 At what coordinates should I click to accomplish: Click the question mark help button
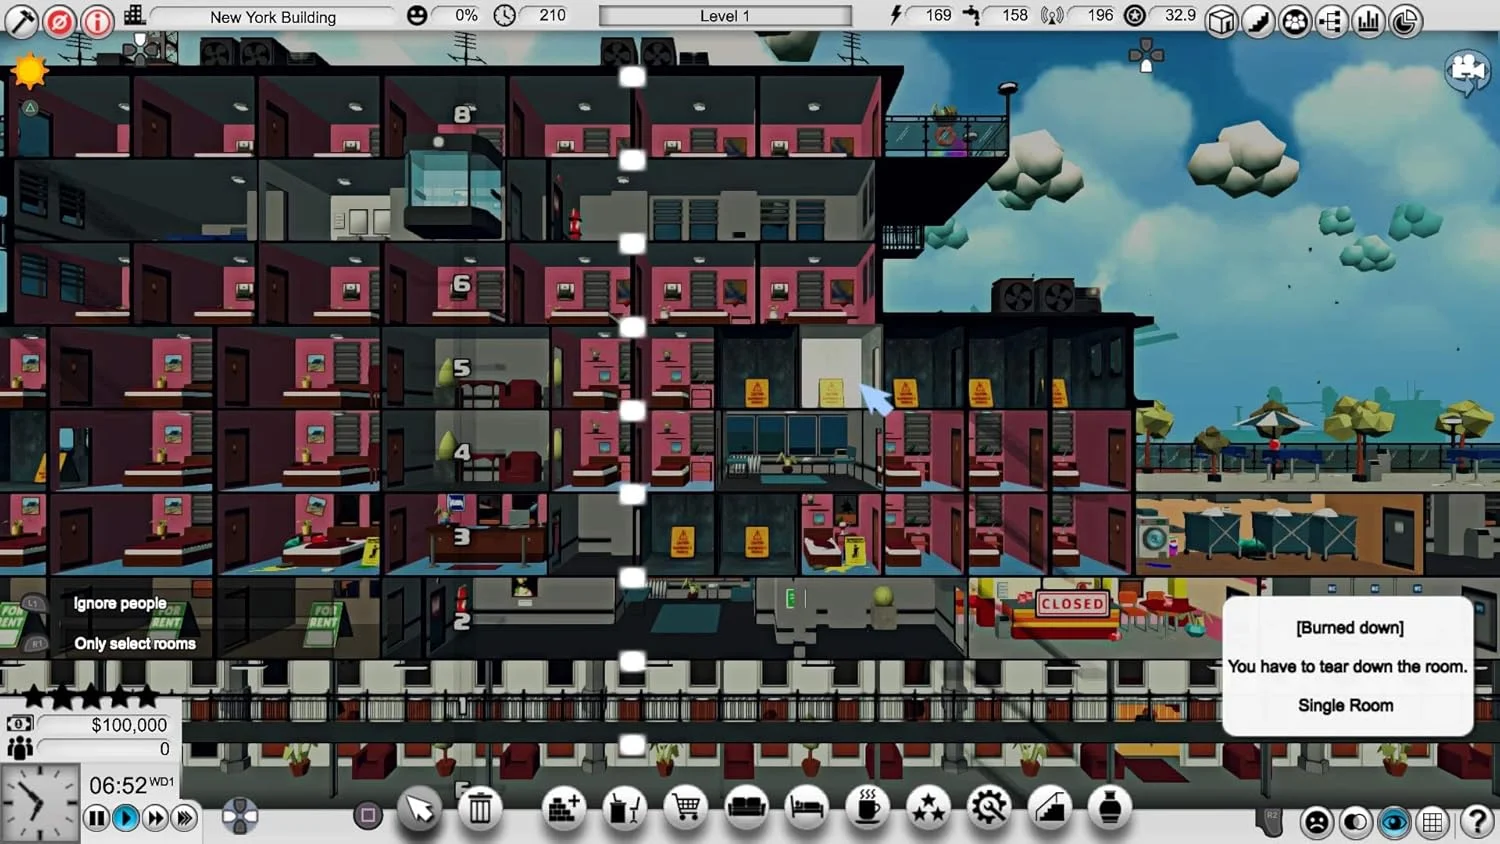click(1476, 822)
